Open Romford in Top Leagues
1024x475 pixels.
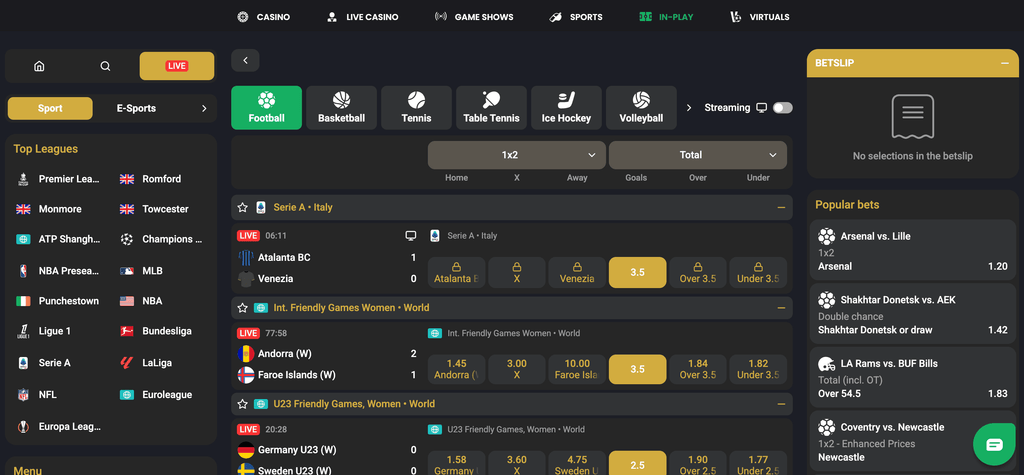tap(152, 179)
